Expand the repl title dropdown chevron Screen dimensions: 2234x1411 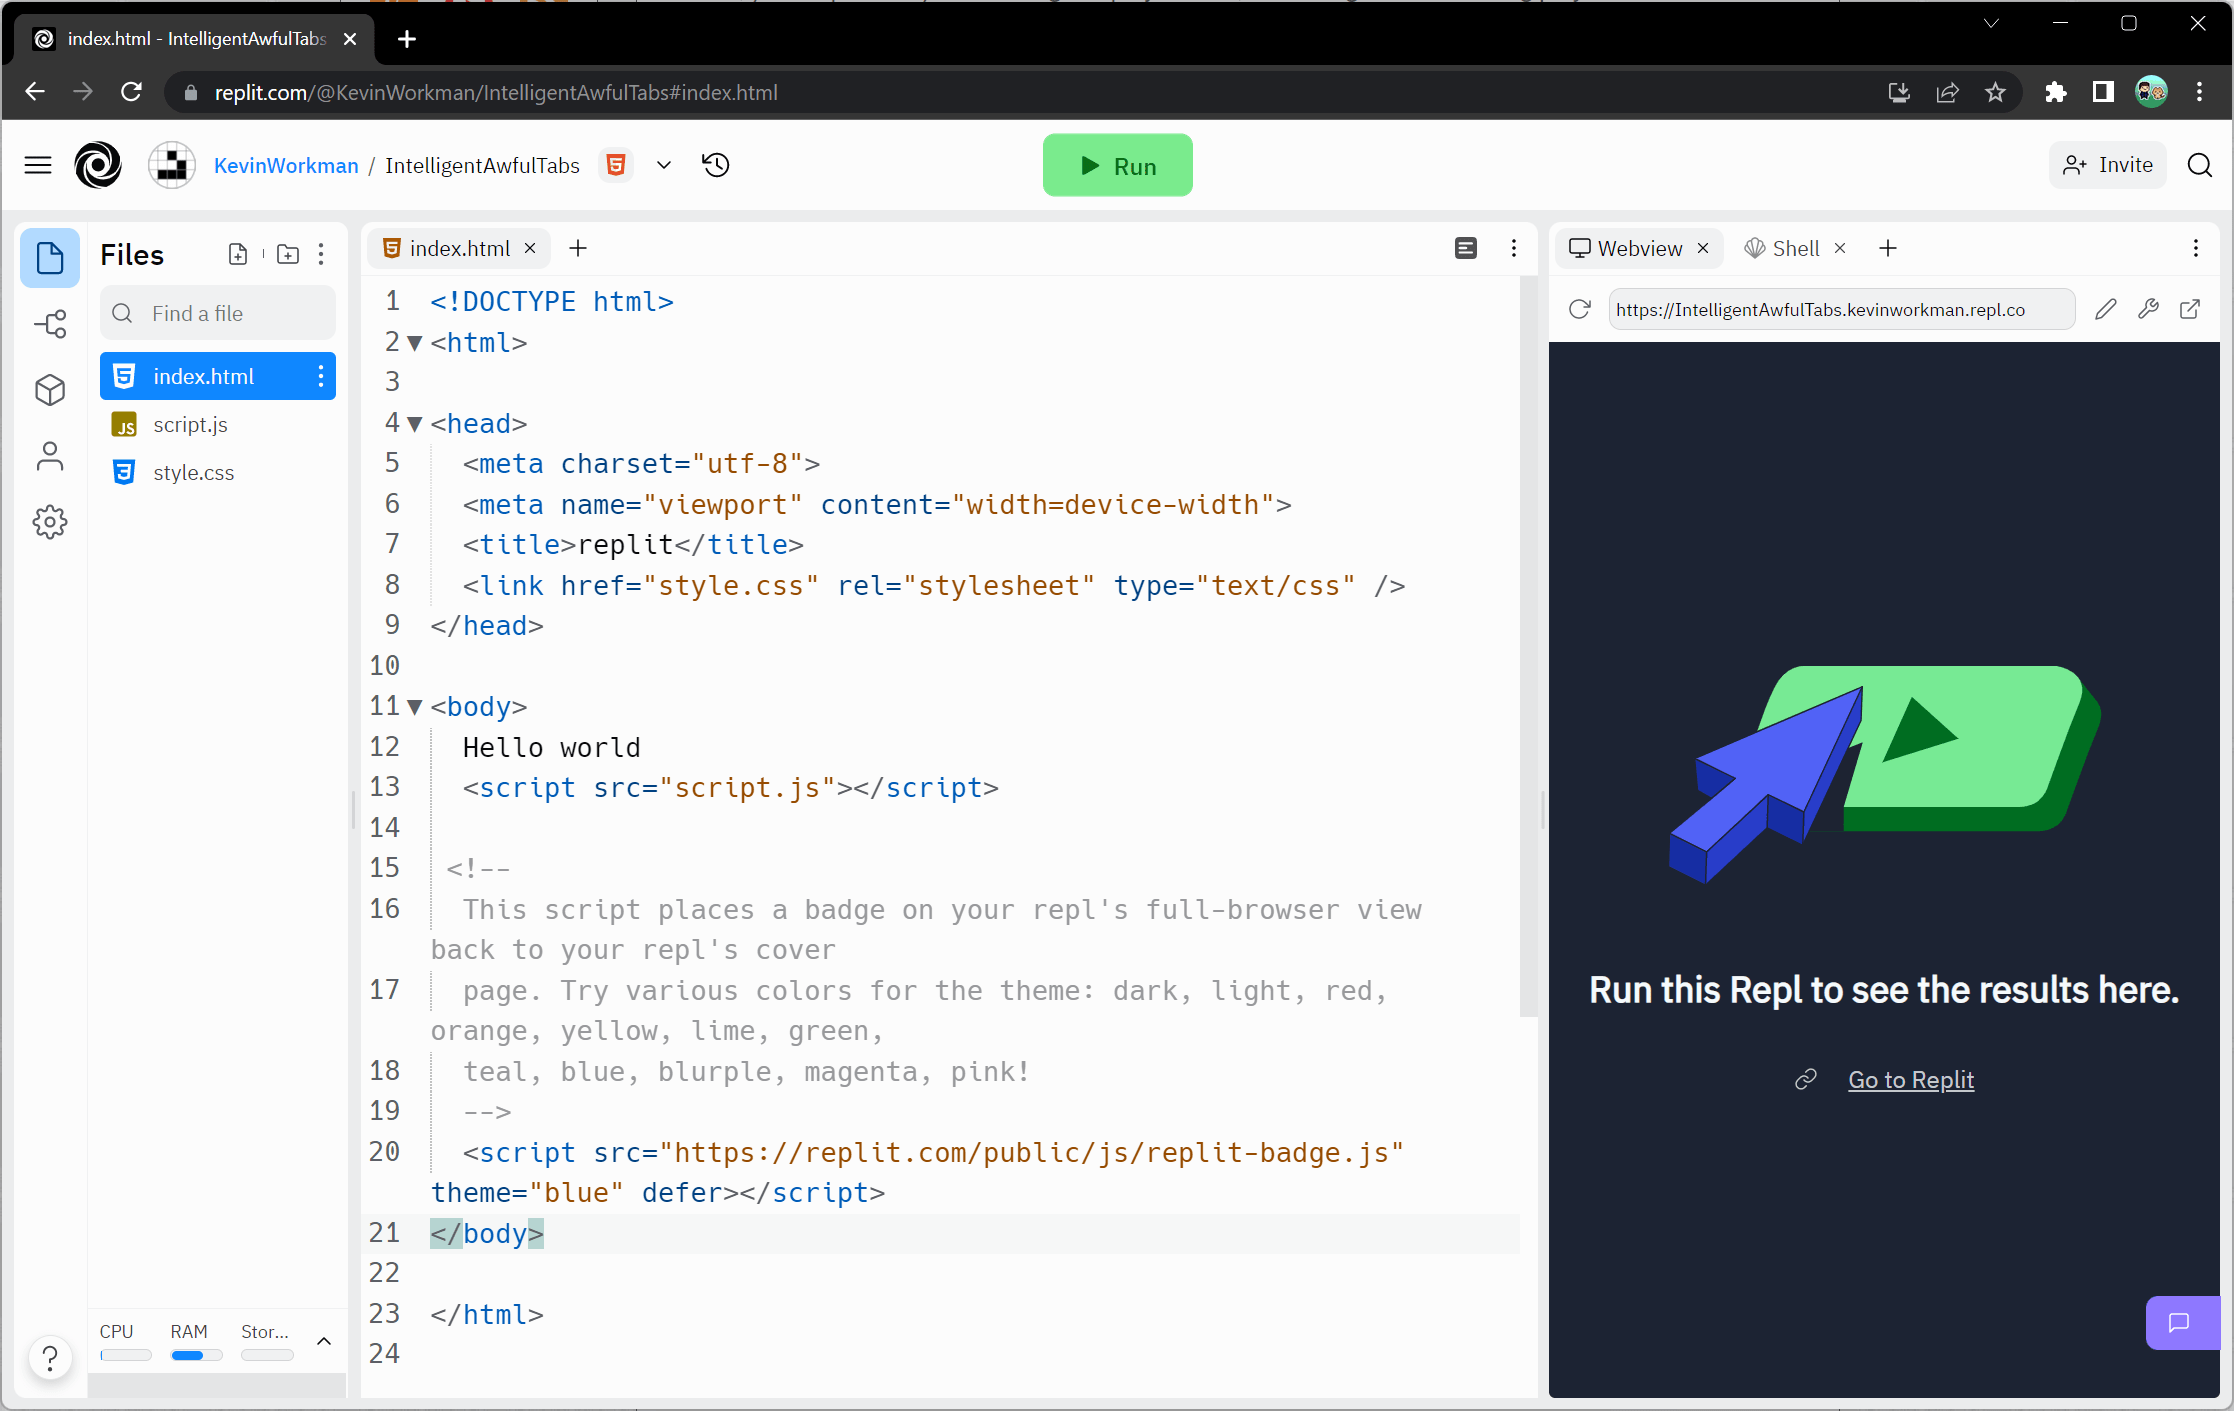point(664,165)
